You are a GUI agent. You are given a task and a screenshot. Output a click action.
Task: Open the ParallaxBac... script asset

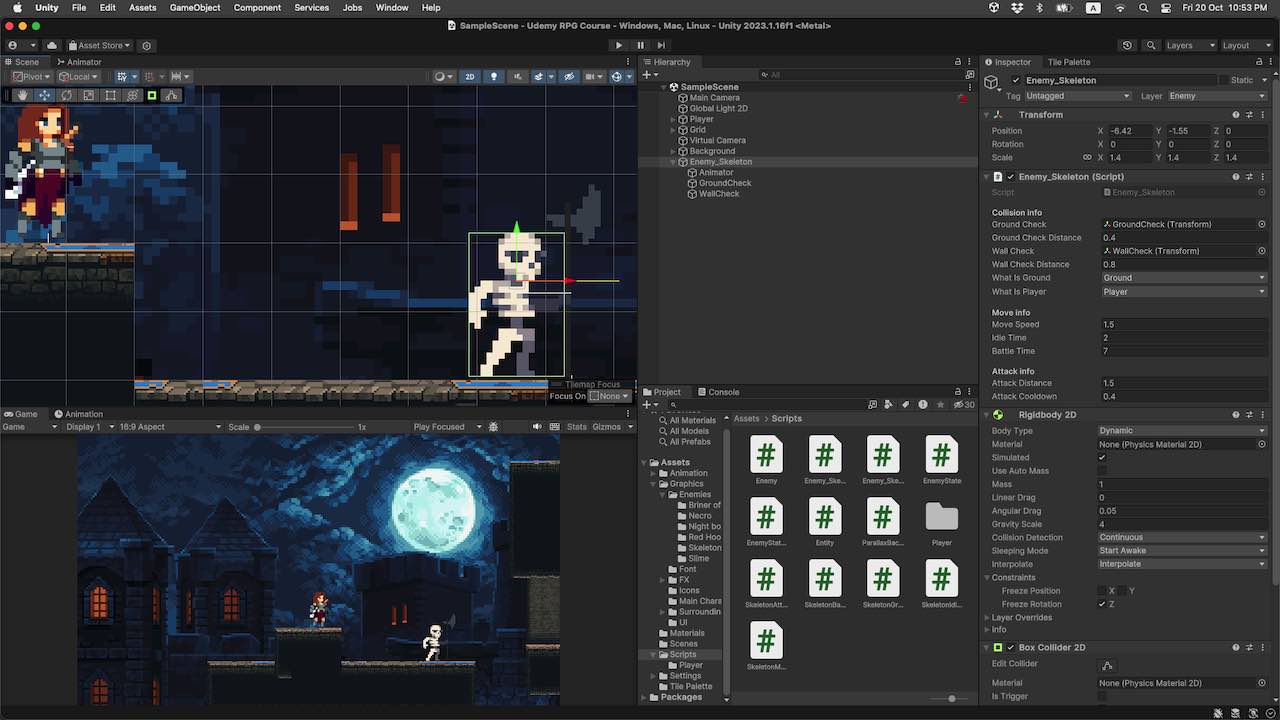click(882, 523)
